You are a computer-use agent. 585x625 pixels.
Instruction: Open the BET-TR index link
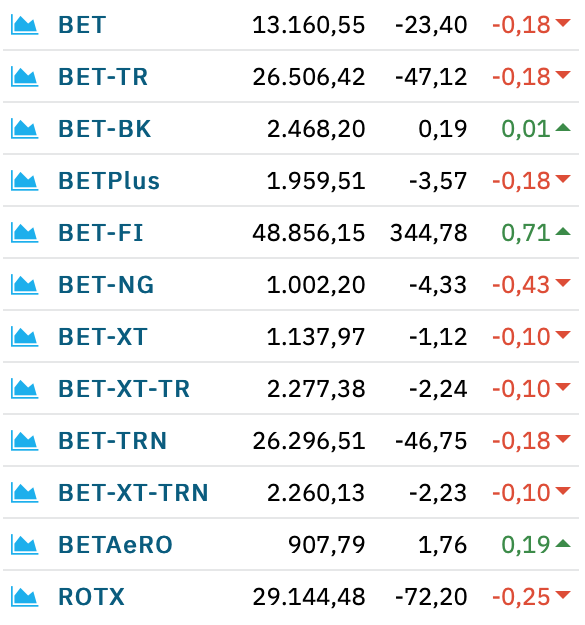[103, 77]
